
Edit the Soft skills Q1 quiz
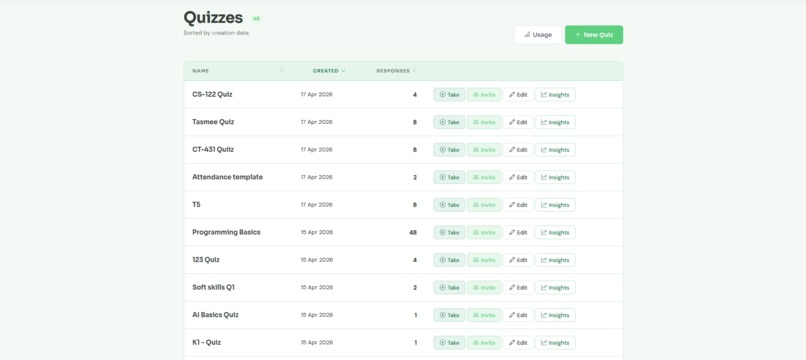518,287
